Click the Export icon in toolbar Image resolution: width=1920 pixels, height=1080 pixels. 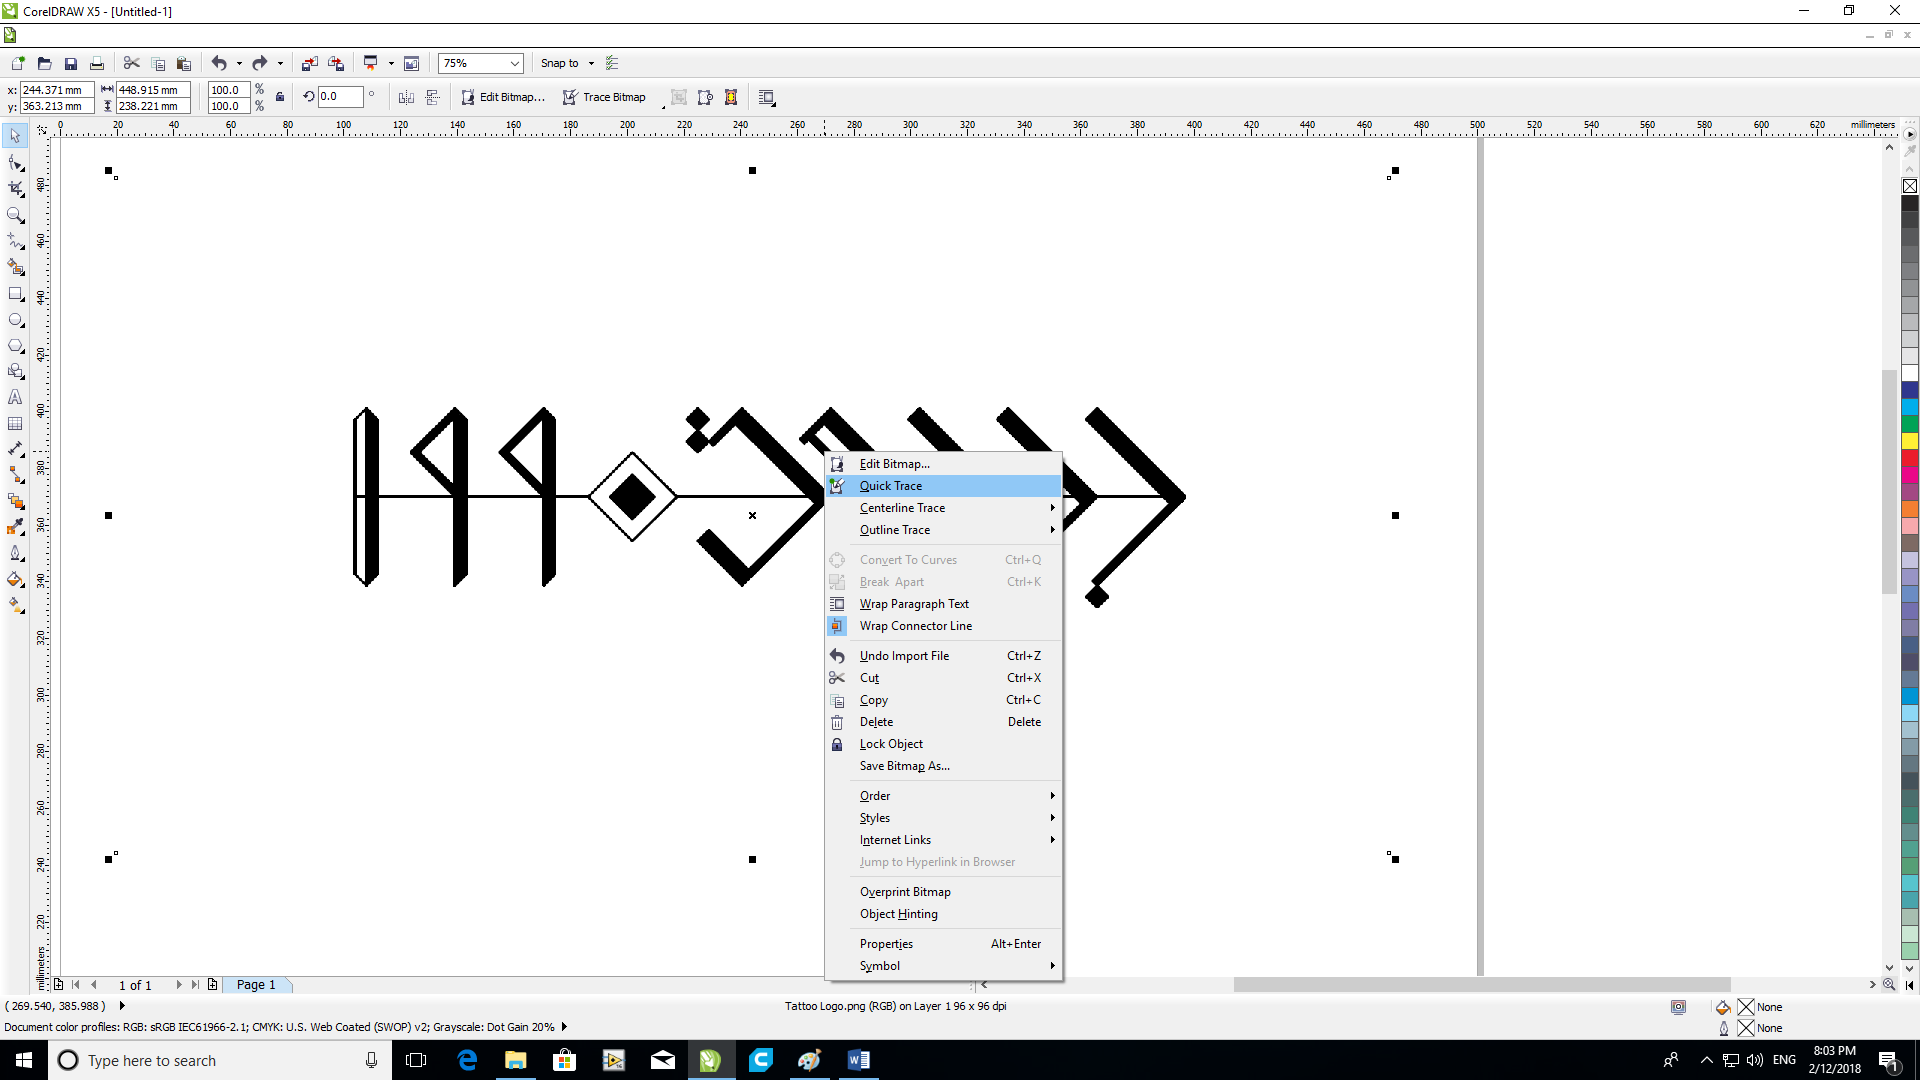coord(336,63)
